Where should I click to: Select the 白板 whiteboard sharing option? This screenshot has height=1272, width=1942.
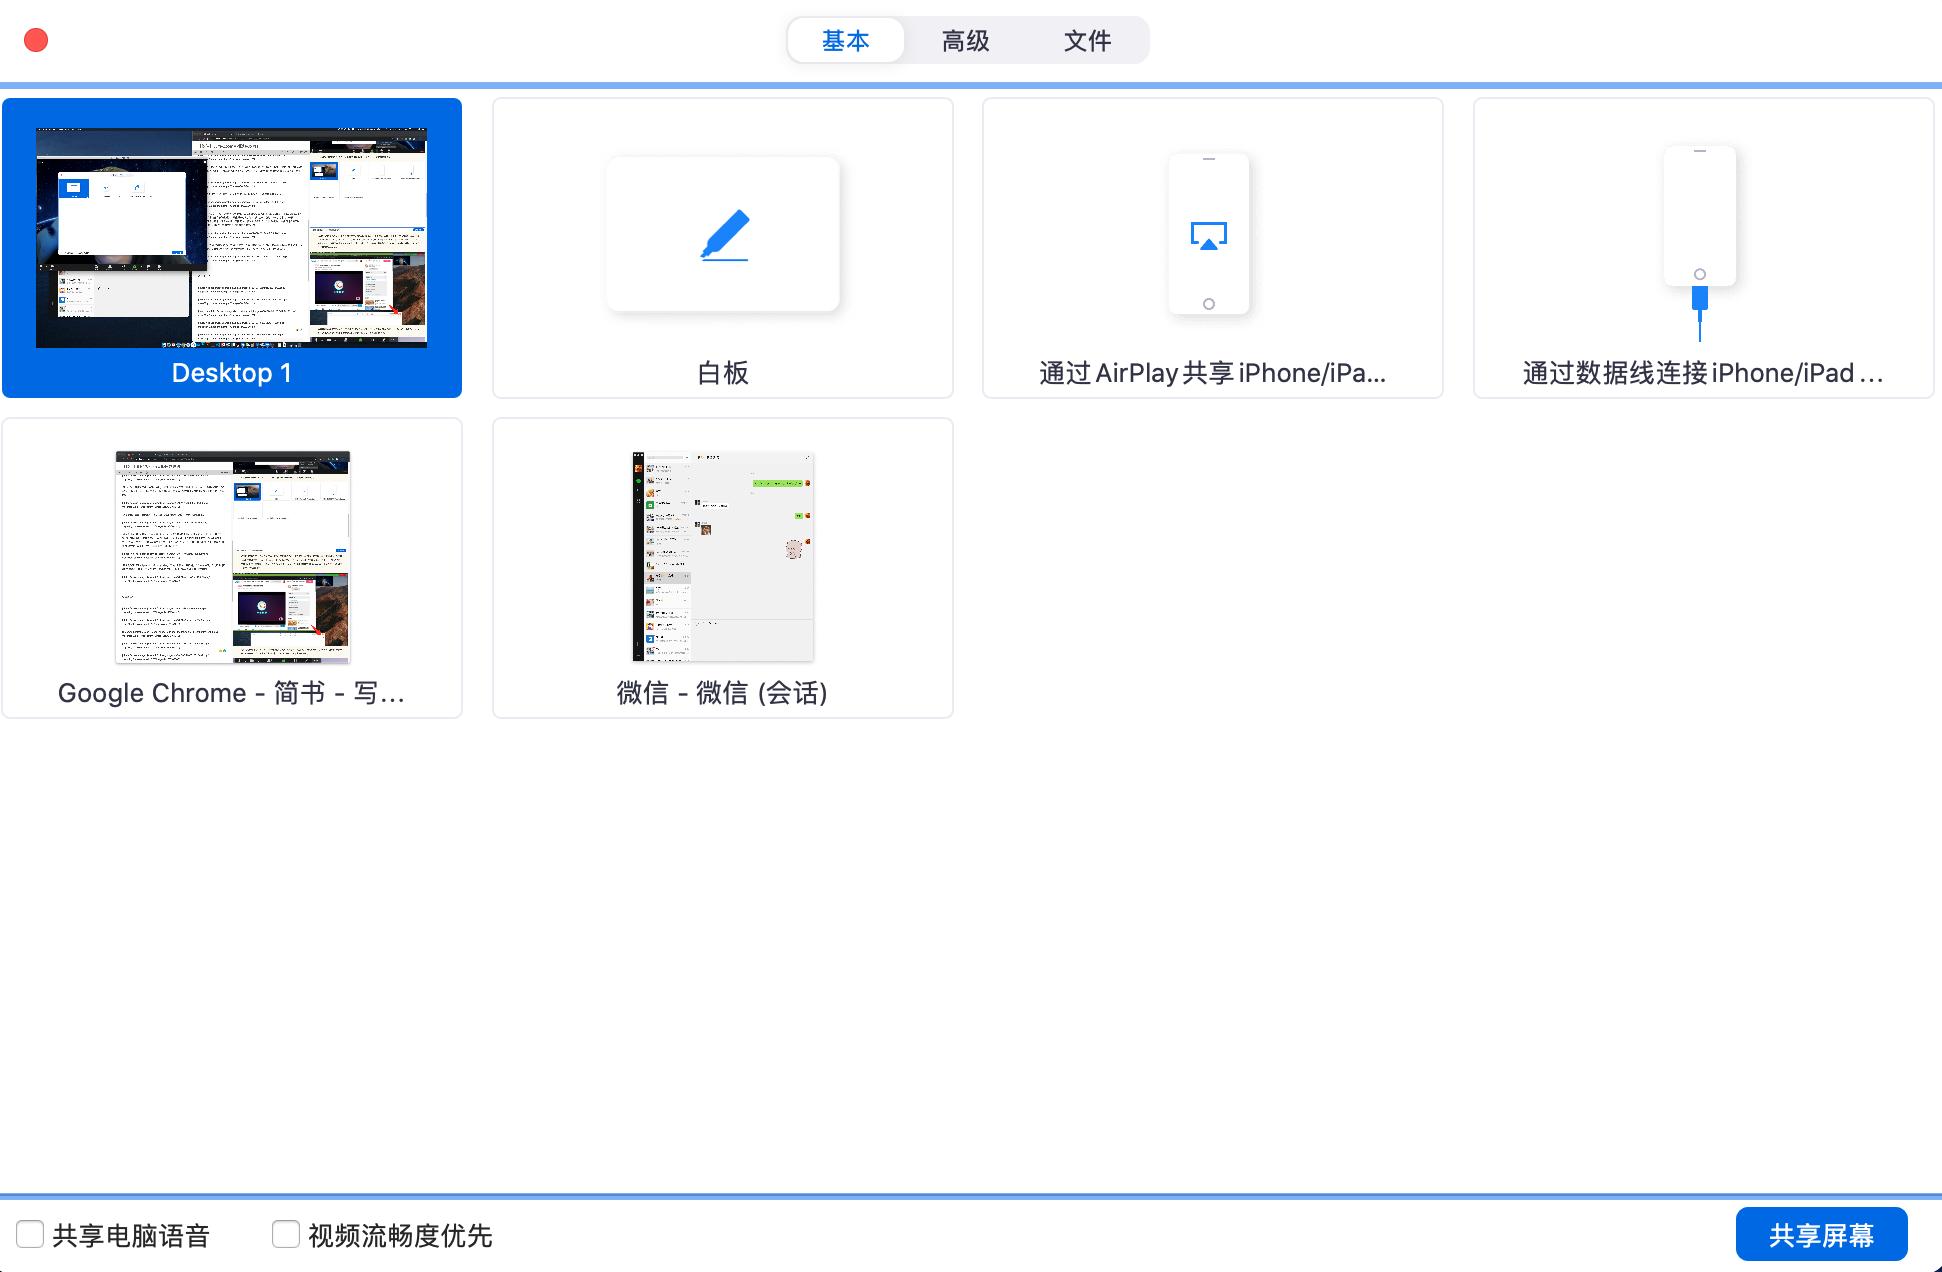(722, 247)
